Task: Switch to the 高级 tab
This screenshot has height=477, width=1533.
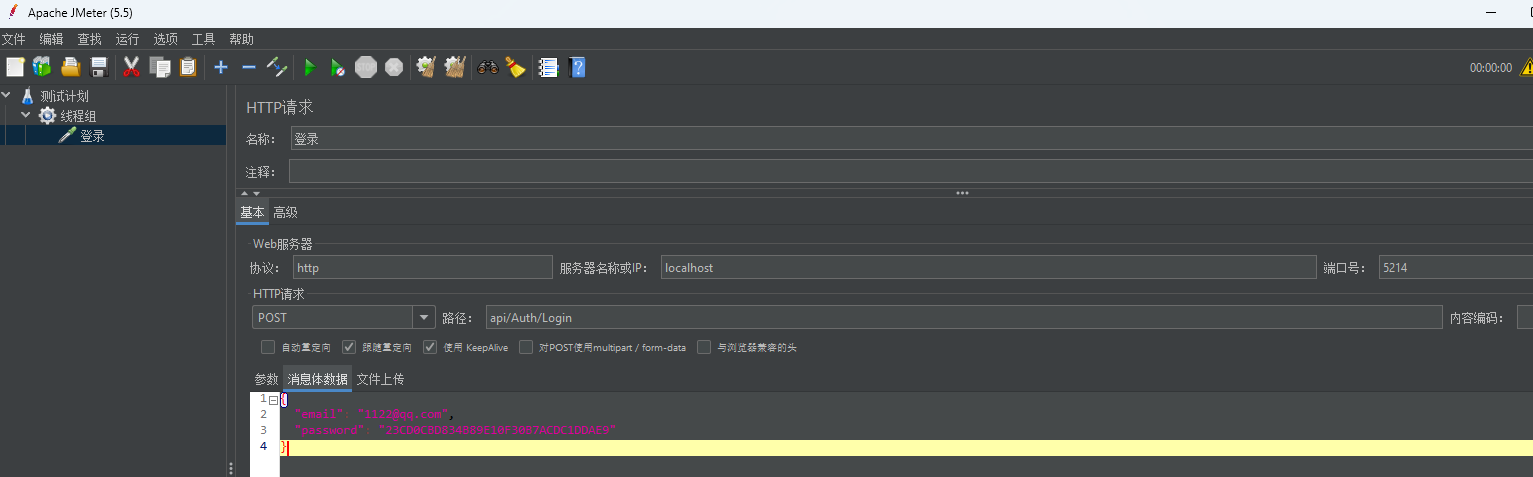Action: click(x=285, y=212)
